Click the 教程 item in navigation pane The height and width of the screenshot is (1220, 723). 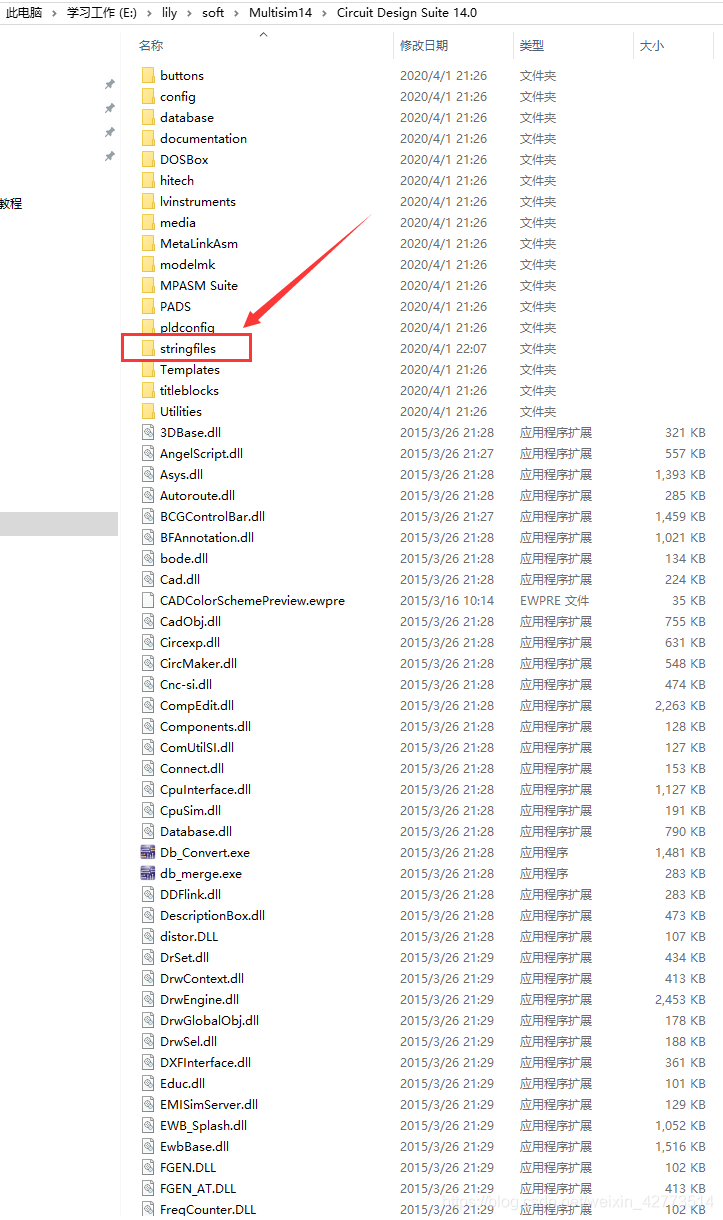pyautogui.click(x=11, y=203)
